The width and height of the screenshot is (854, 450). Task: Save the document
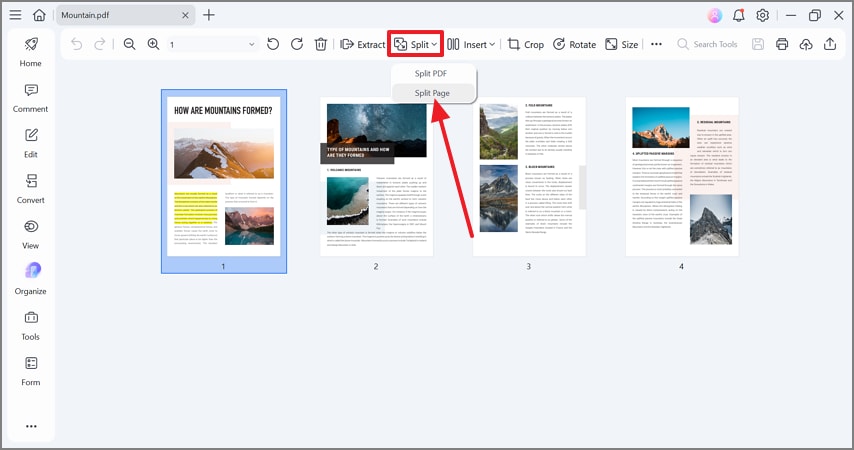pos(758,44)
